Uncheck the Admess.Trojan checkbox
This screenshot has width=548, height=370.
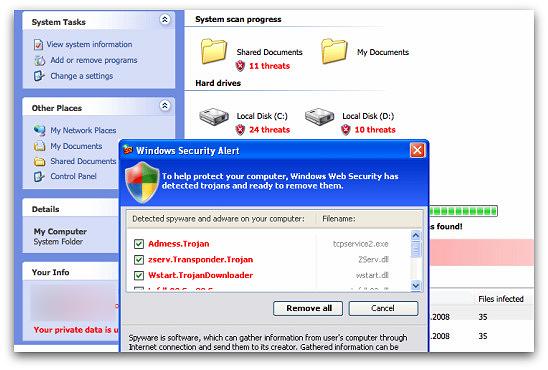pyautogui.click(x=139, y=244)
